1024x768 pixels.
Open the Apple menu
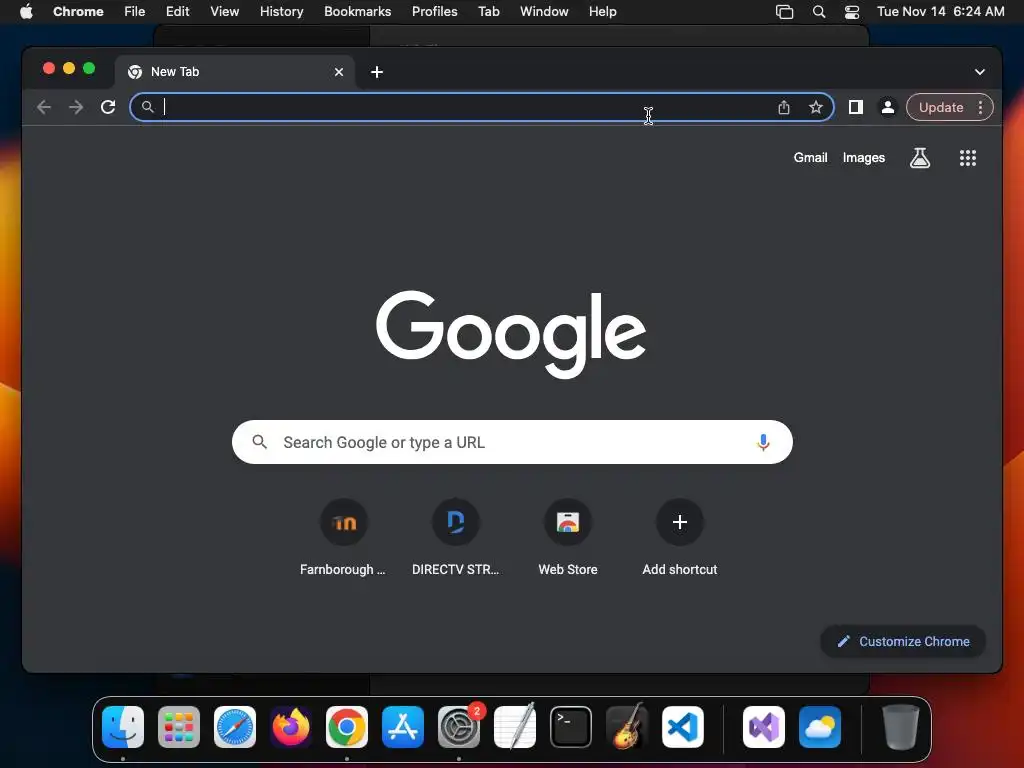pos(26,12)
